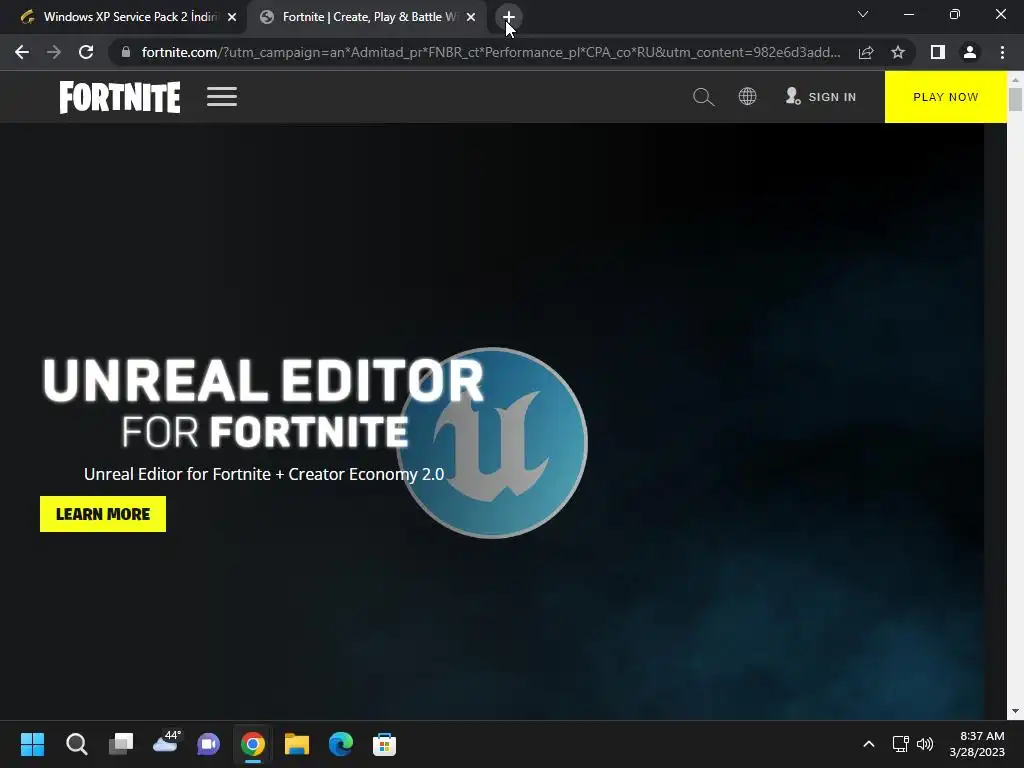1024x768 pixels.
Task: Open Task View on taskbar
Action: [121, 744]
